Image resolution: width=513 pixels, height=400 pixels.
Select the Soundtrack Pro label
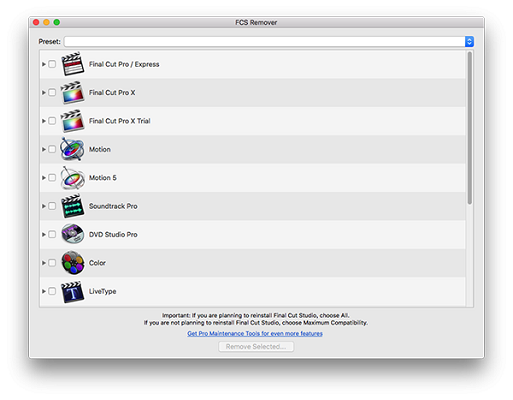pos(113,206)
